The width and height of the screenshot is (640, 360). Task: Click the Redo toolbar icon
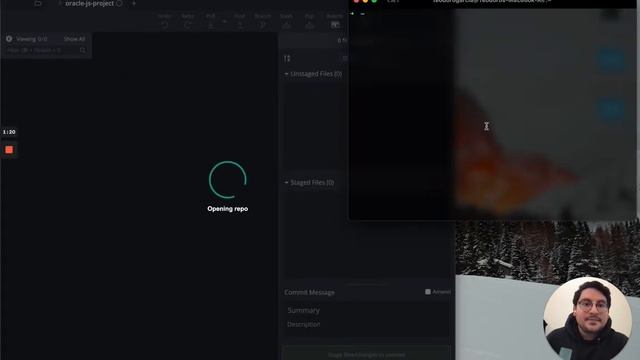click(188, 25)
